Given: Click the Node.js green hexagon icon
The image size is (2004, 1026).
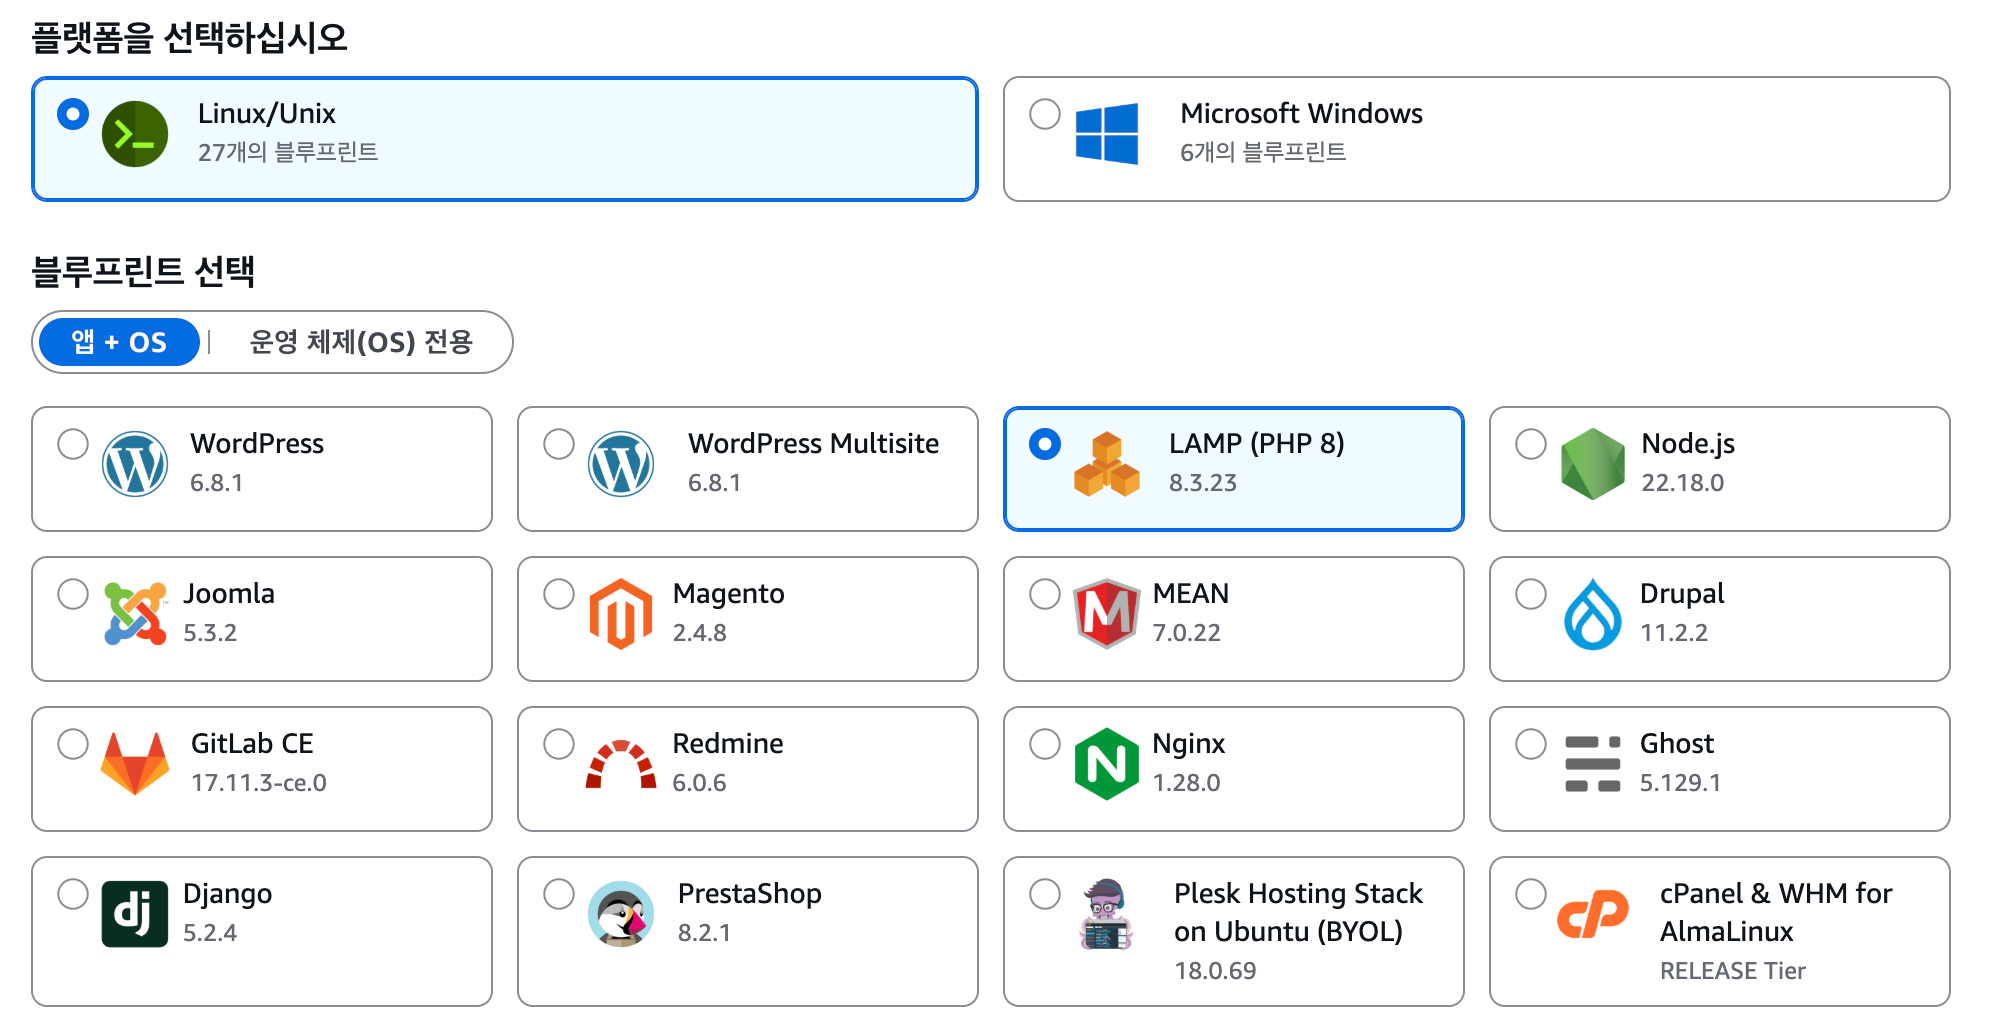Looking at the screenshot, I should pos(1593,464).
